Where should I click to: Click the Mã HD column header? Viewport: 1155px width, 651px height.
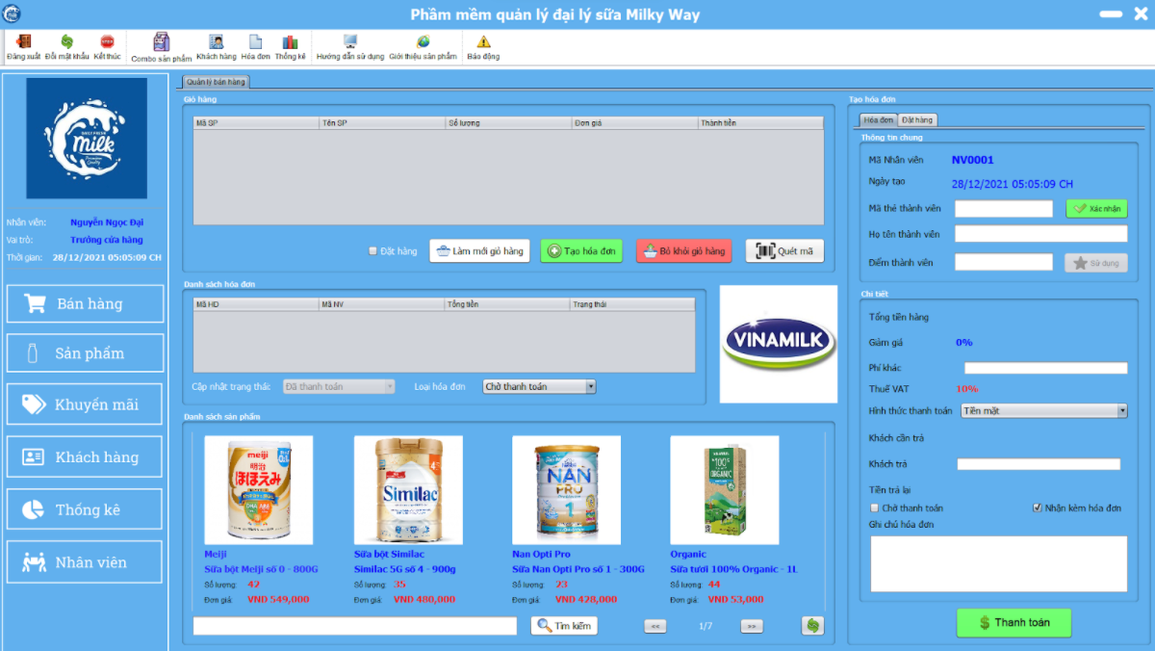point(256,304)
